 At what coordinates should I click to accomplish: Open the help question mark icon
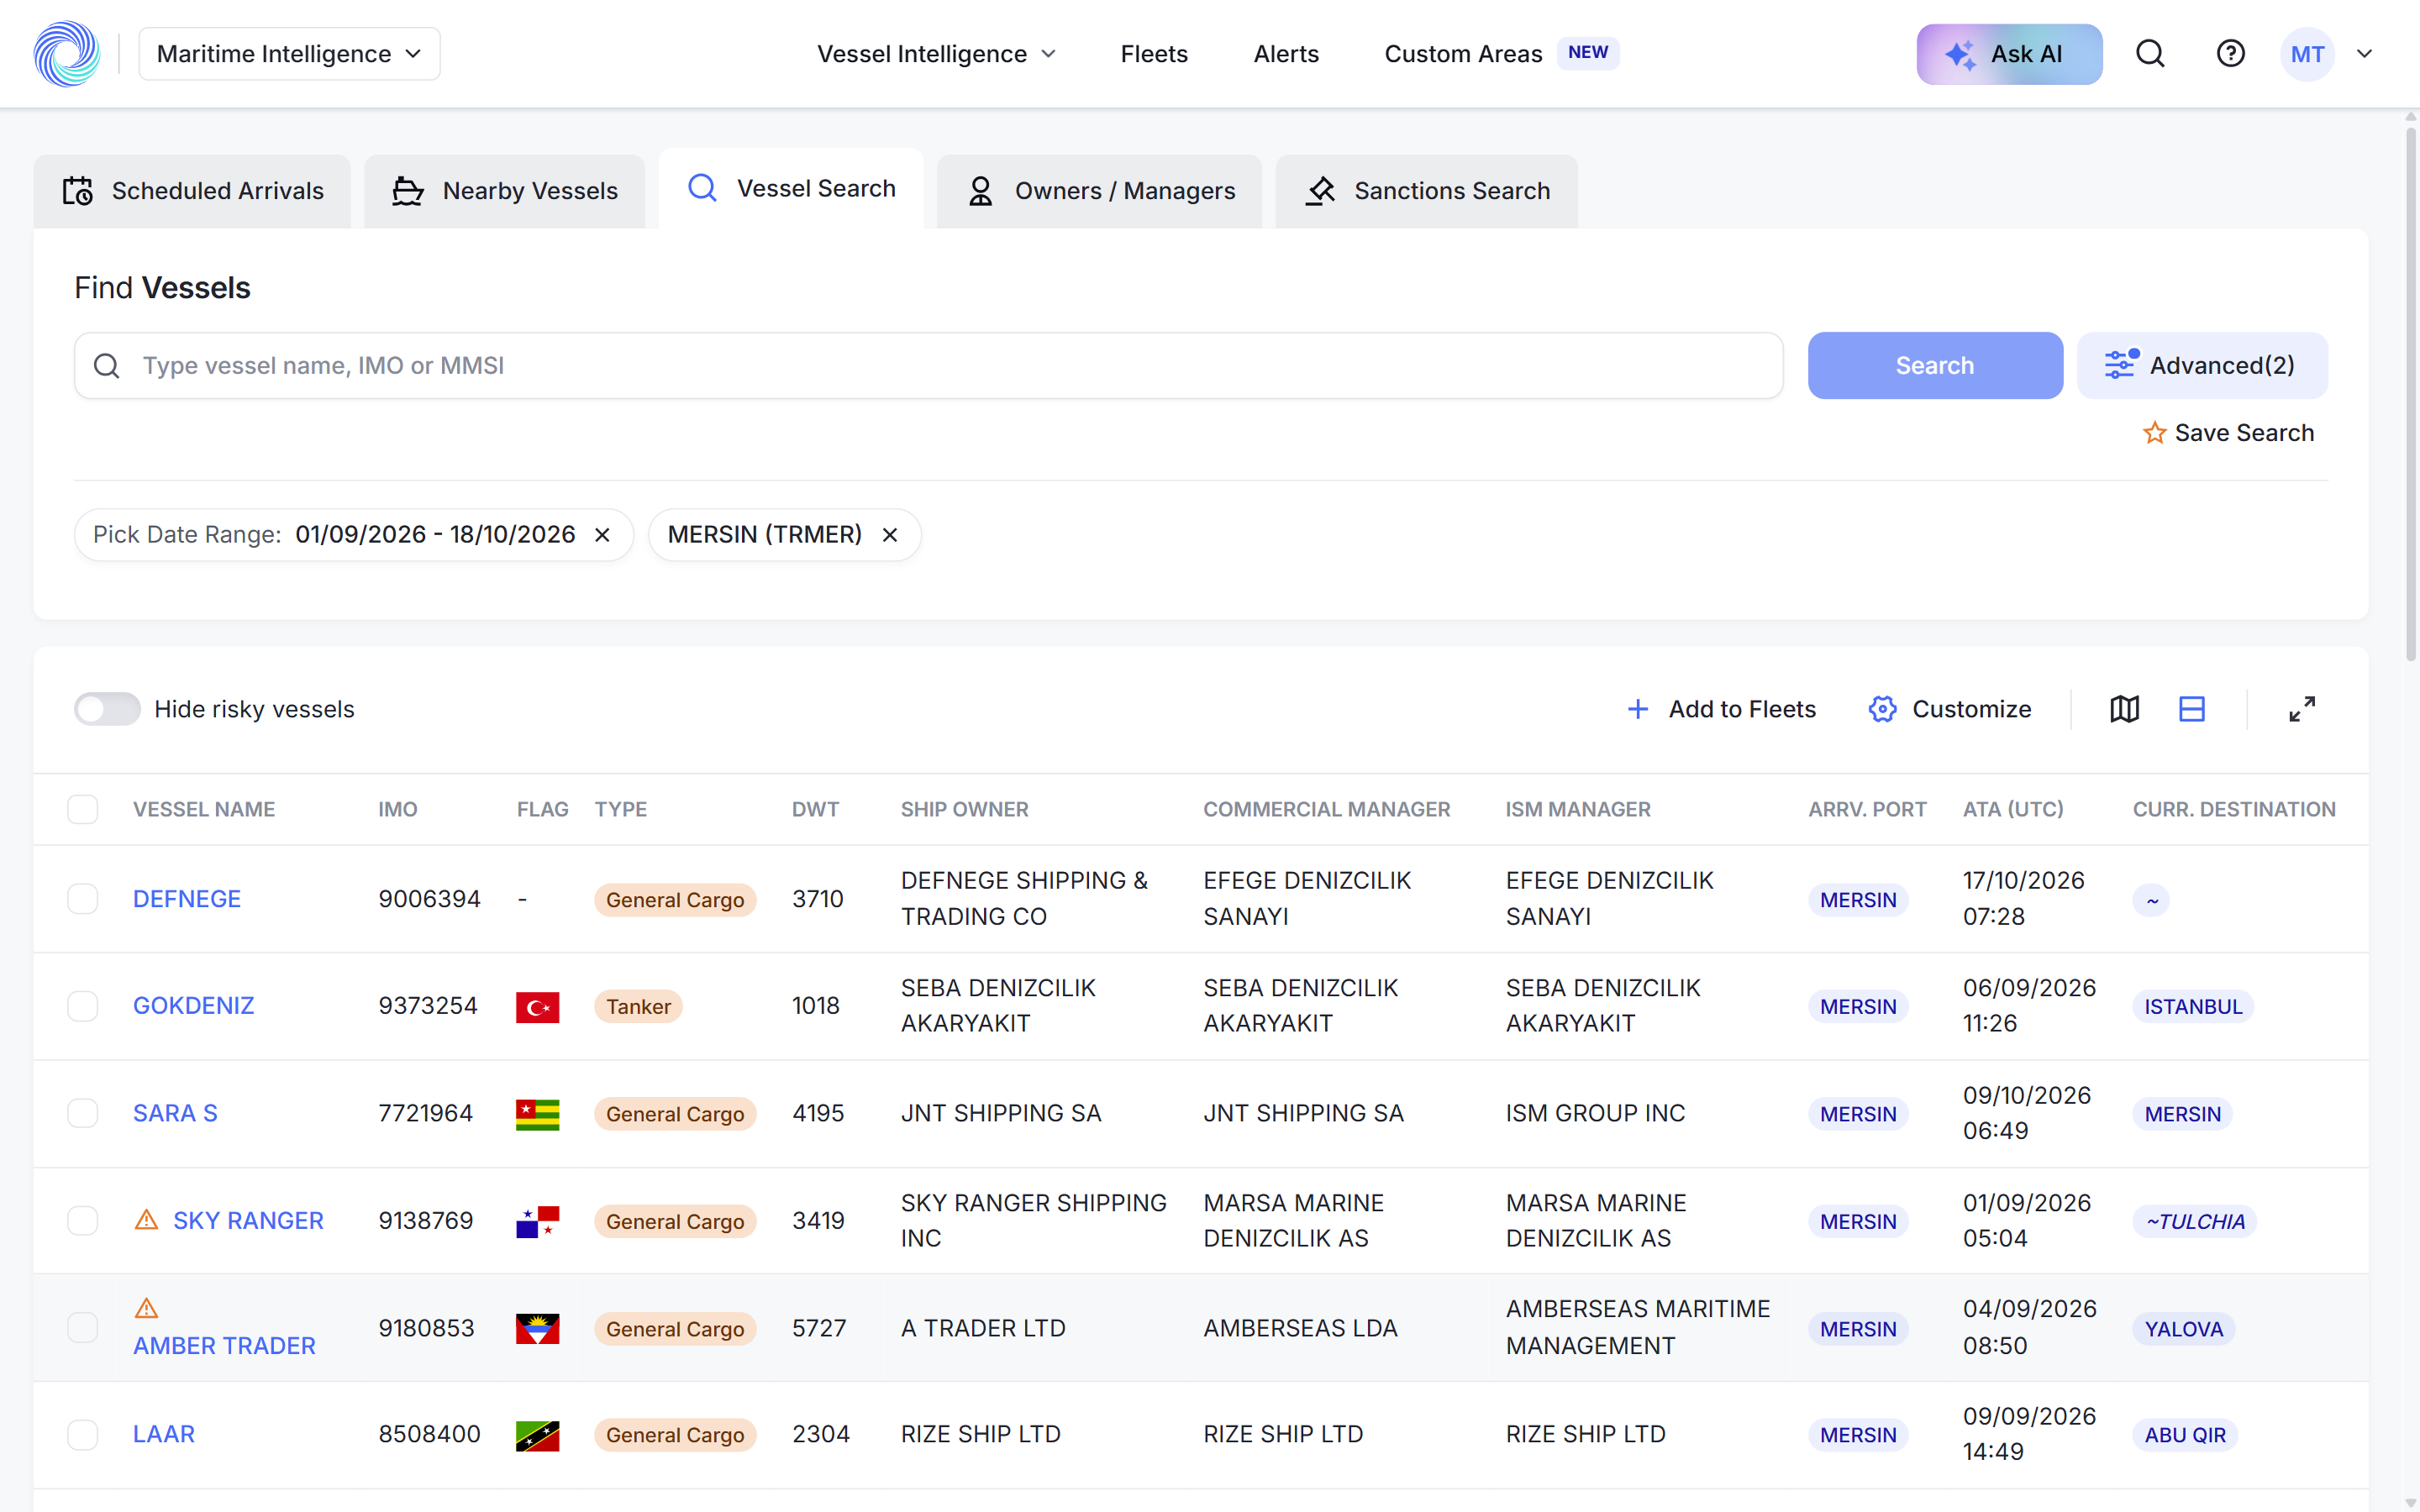2230,54
